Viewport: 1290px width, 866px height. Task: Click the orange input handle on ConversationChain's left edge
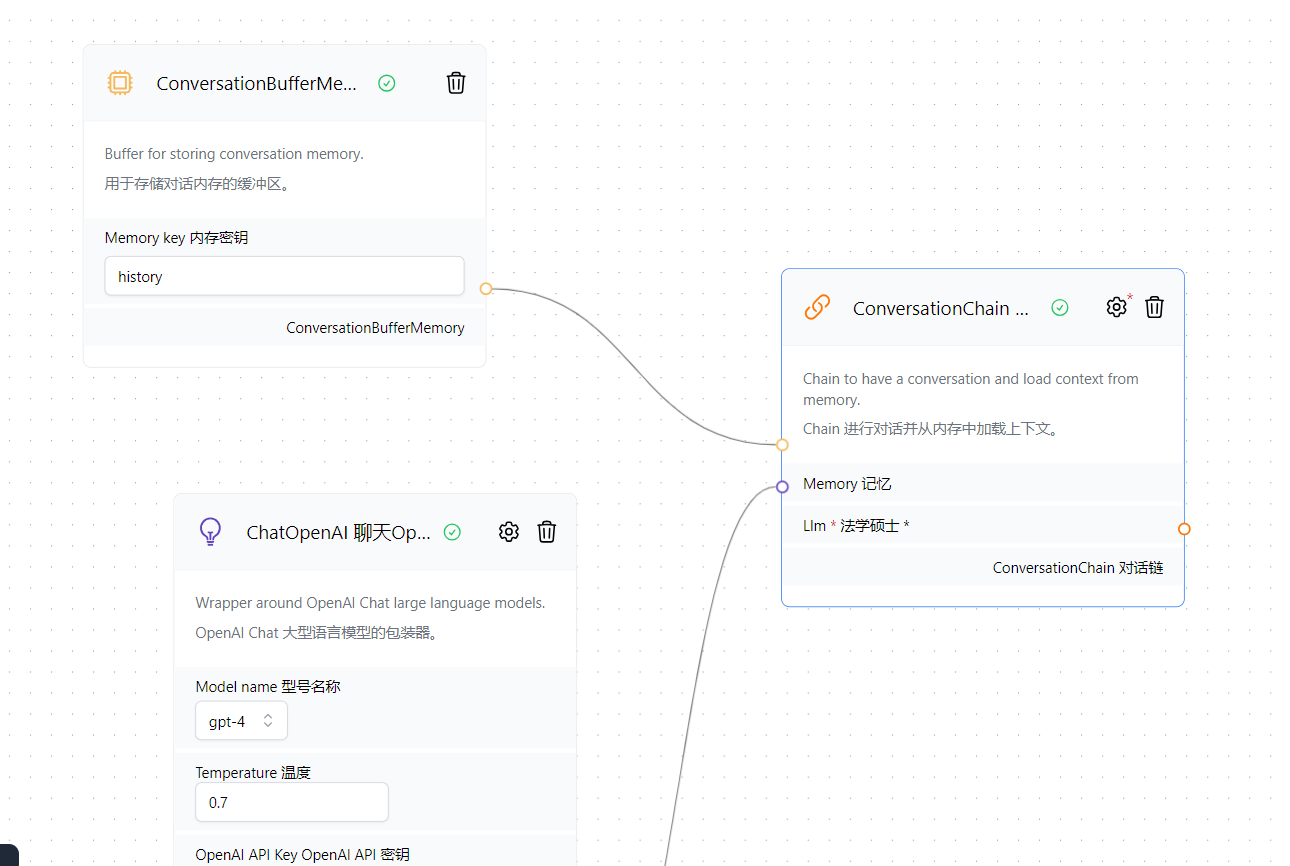point(782,445)
